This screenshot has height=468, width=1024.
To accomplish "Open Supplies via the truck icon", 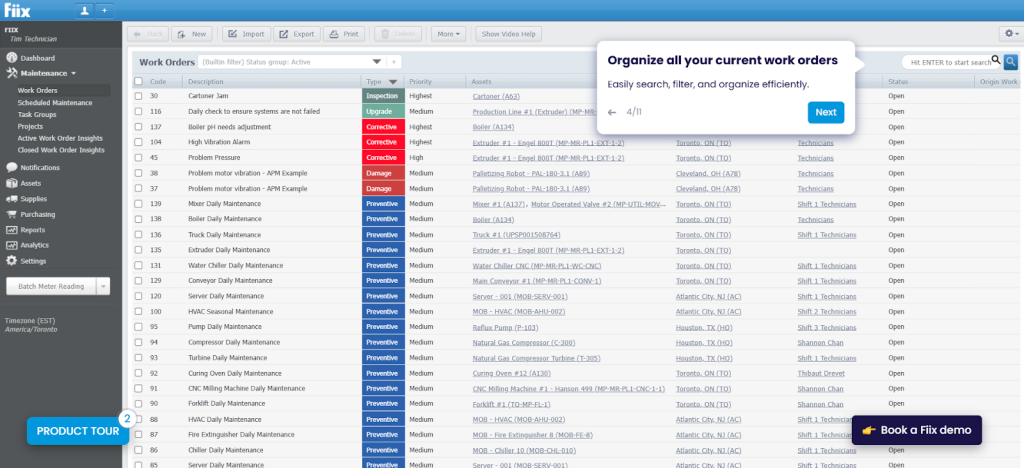I will click(11, 199).
